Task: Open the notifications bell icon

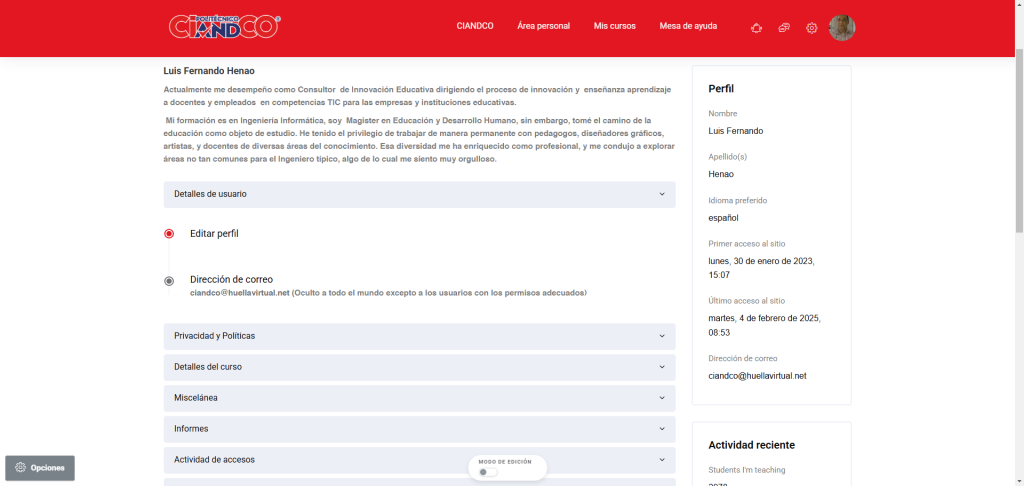Action: tap(756, 27)
